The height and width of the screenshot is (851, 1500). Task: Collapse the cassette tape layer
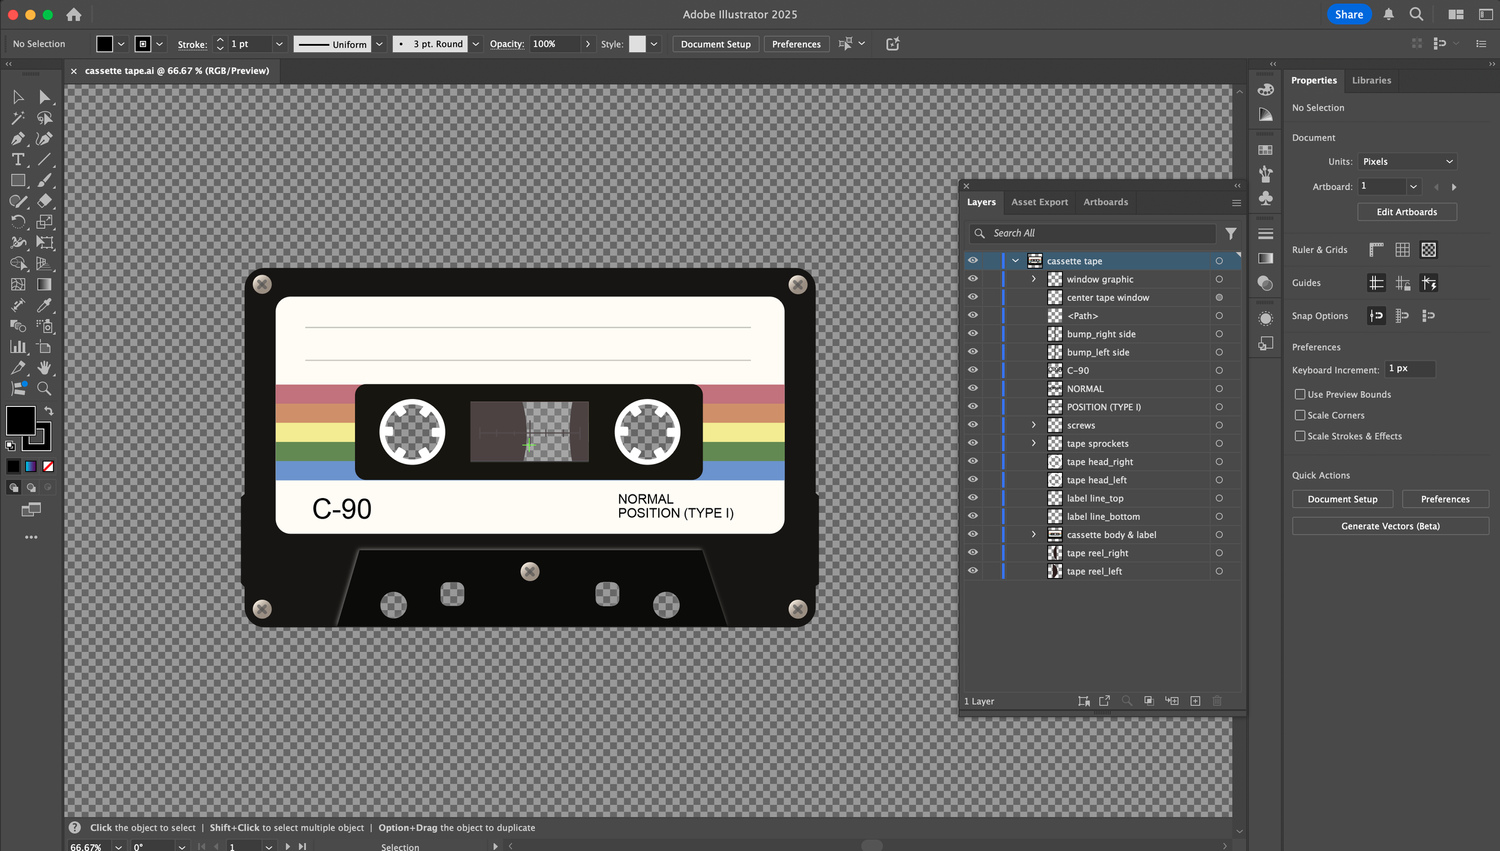(1016, 261)
